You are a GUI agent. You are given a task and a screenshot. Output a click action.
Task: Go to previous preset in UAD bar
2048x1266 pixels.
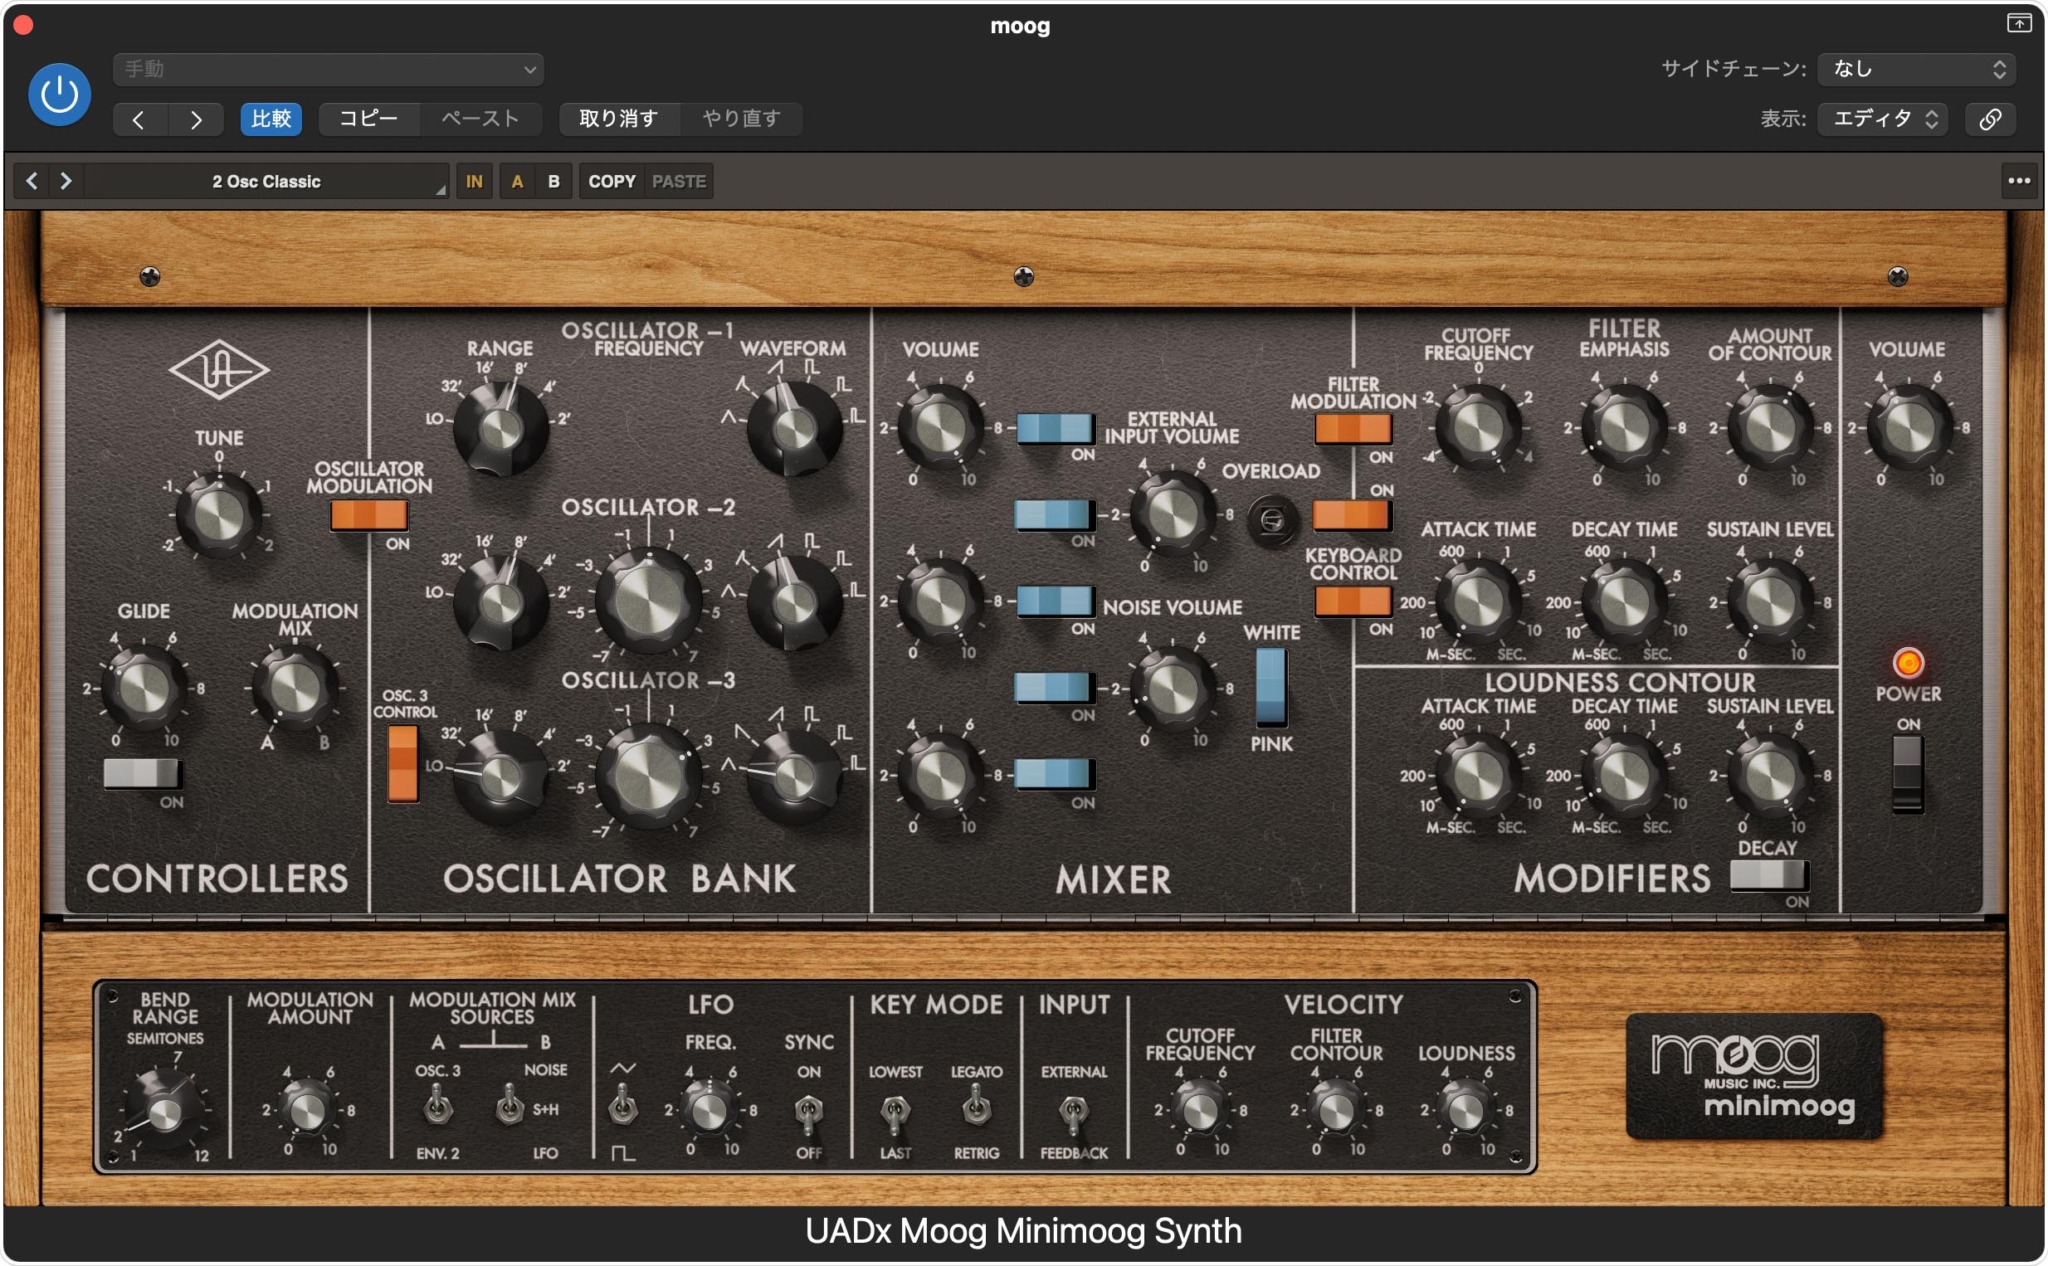point(32,181)
